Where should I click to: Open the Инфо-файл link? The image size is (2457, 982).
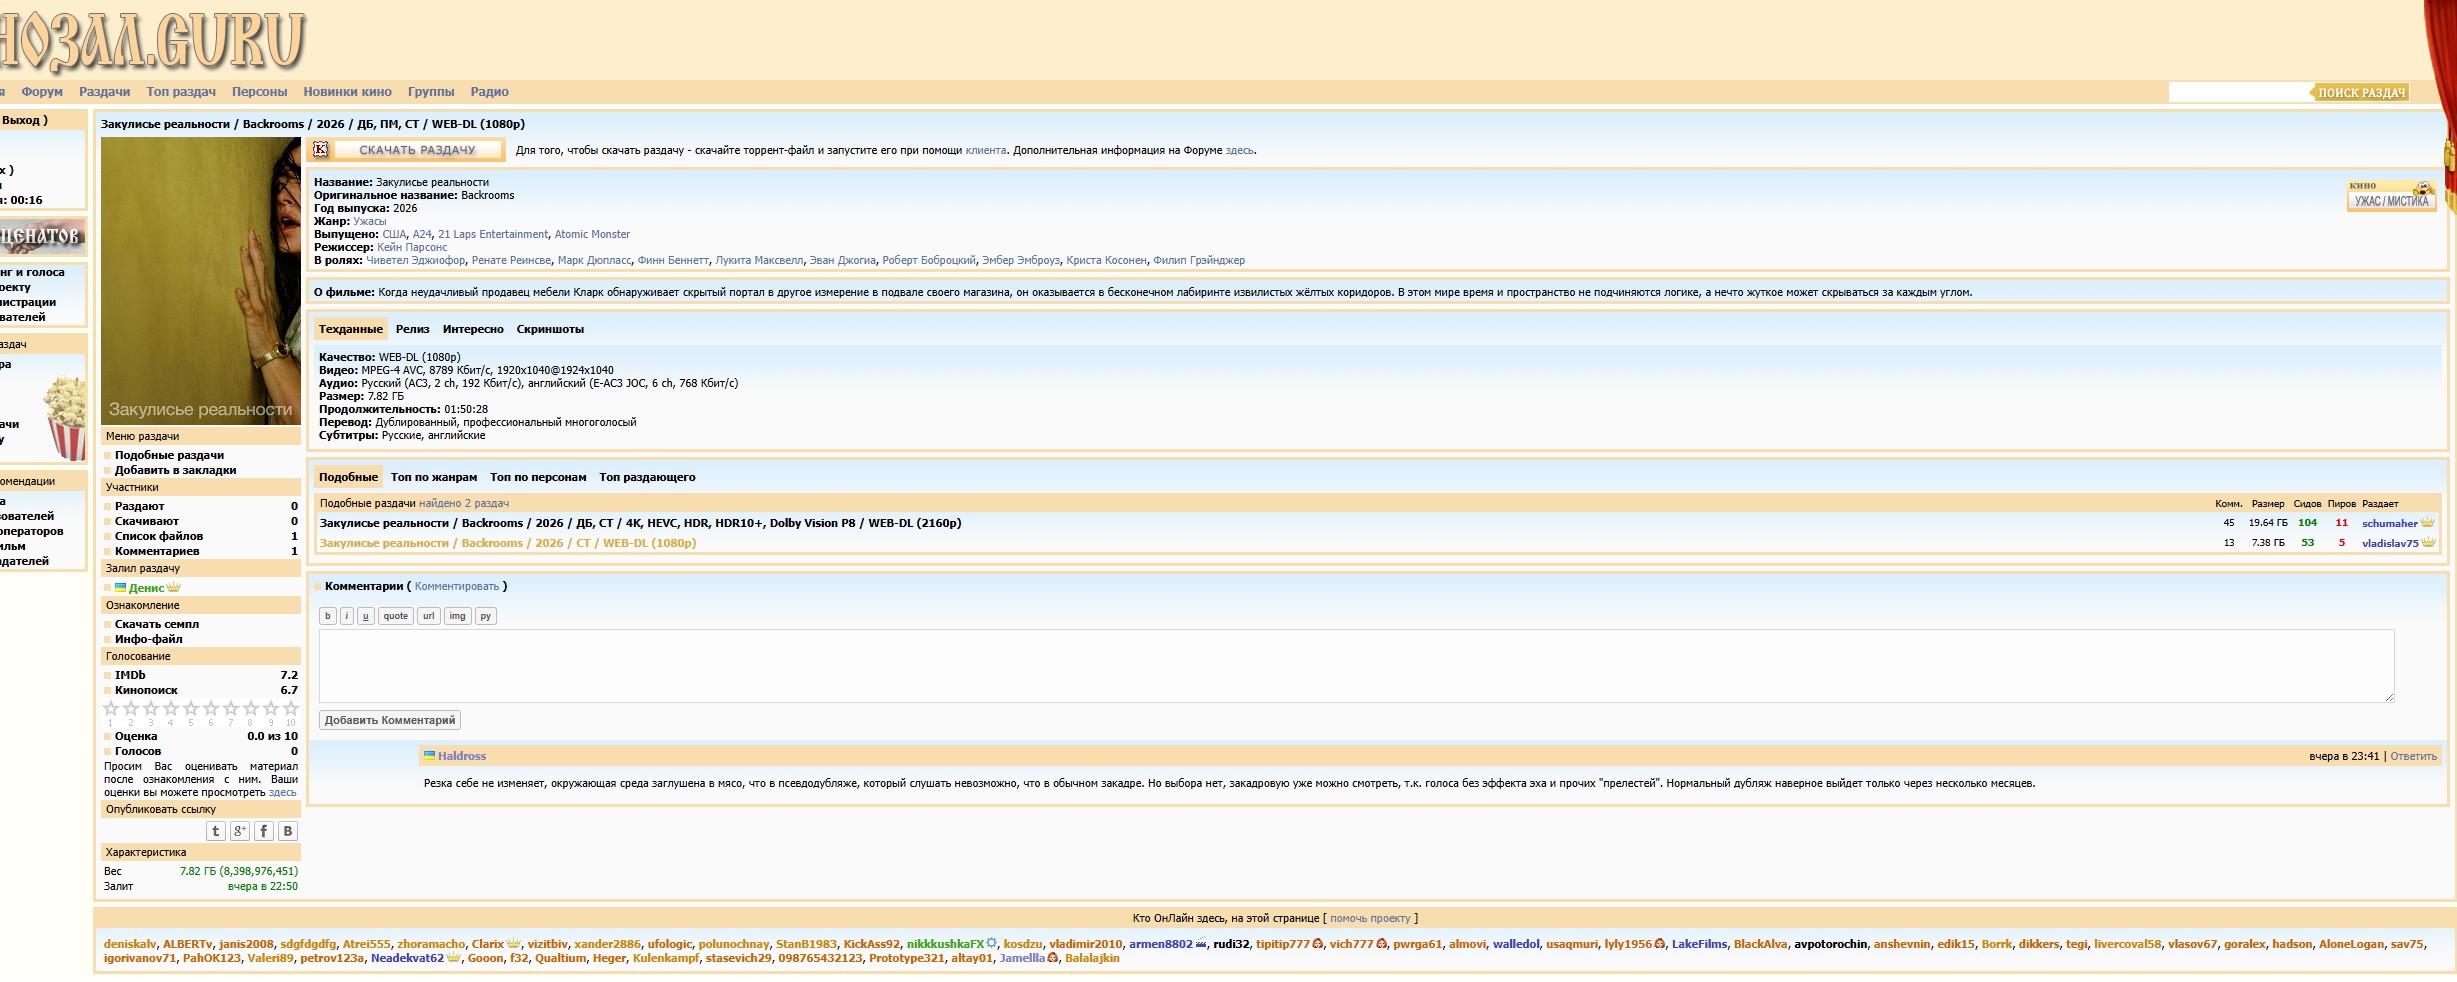[x=149, y=639]
